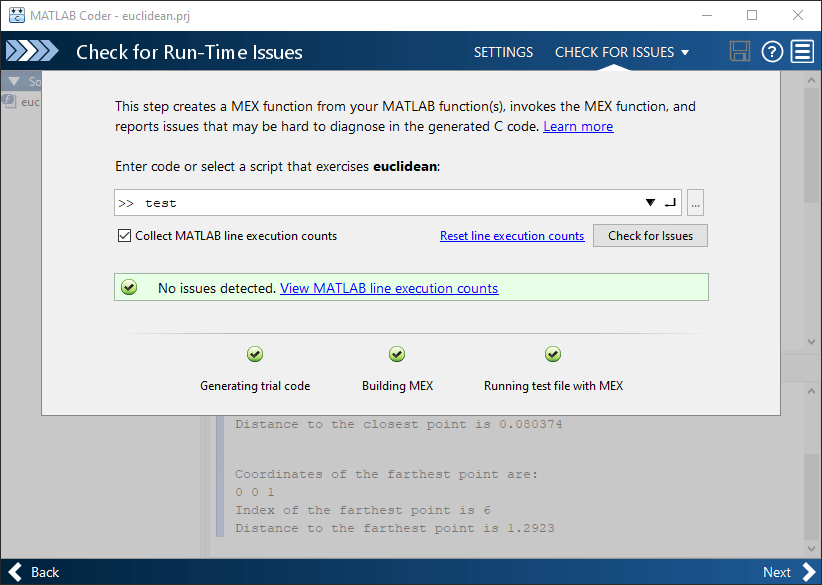This screenshot has height=585, width=822.
Task: Click 'Distance to the farthest point is 1.2923' line
Action: point(394,528)
